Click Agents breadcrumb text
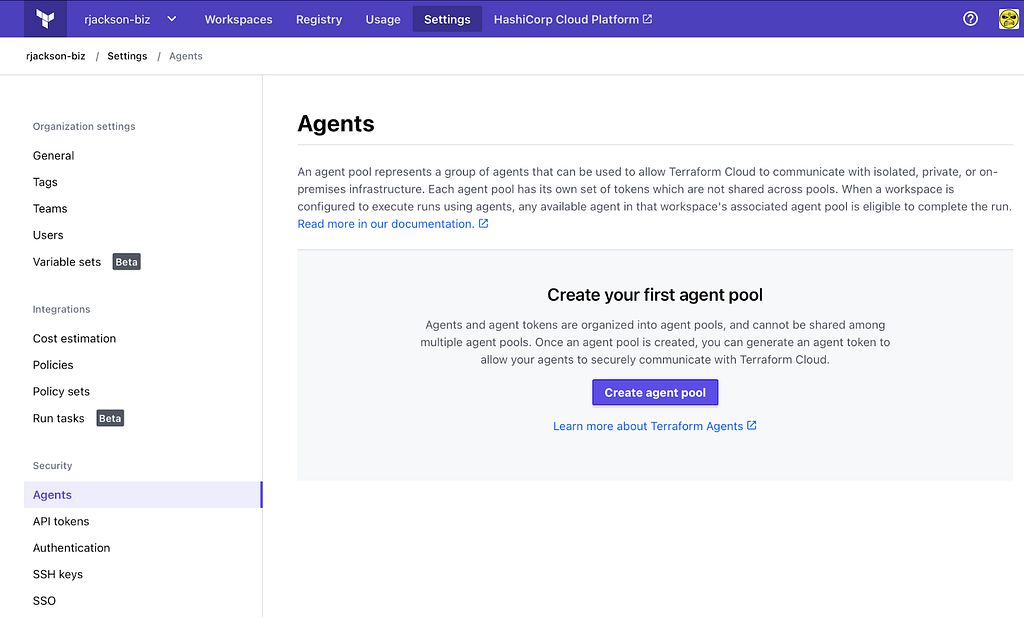 click(x=185, y=56)
